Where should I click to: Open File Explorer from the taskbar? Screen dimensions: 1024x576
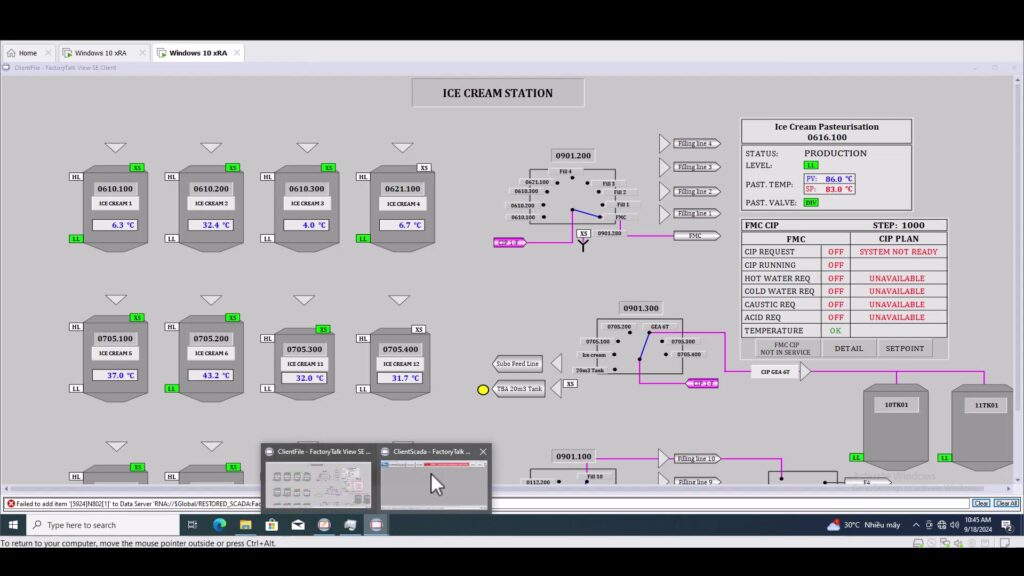click(x=245, y=525)
